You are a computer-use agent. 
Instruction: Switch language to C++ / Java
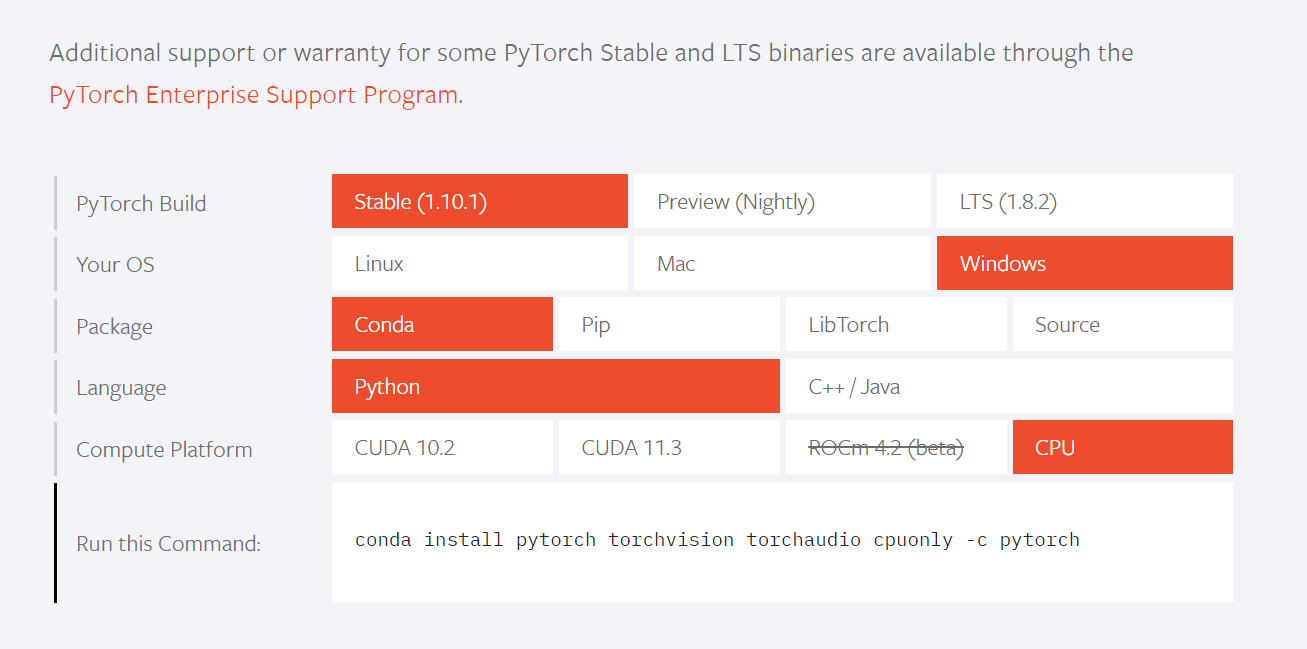point(1008,386)
